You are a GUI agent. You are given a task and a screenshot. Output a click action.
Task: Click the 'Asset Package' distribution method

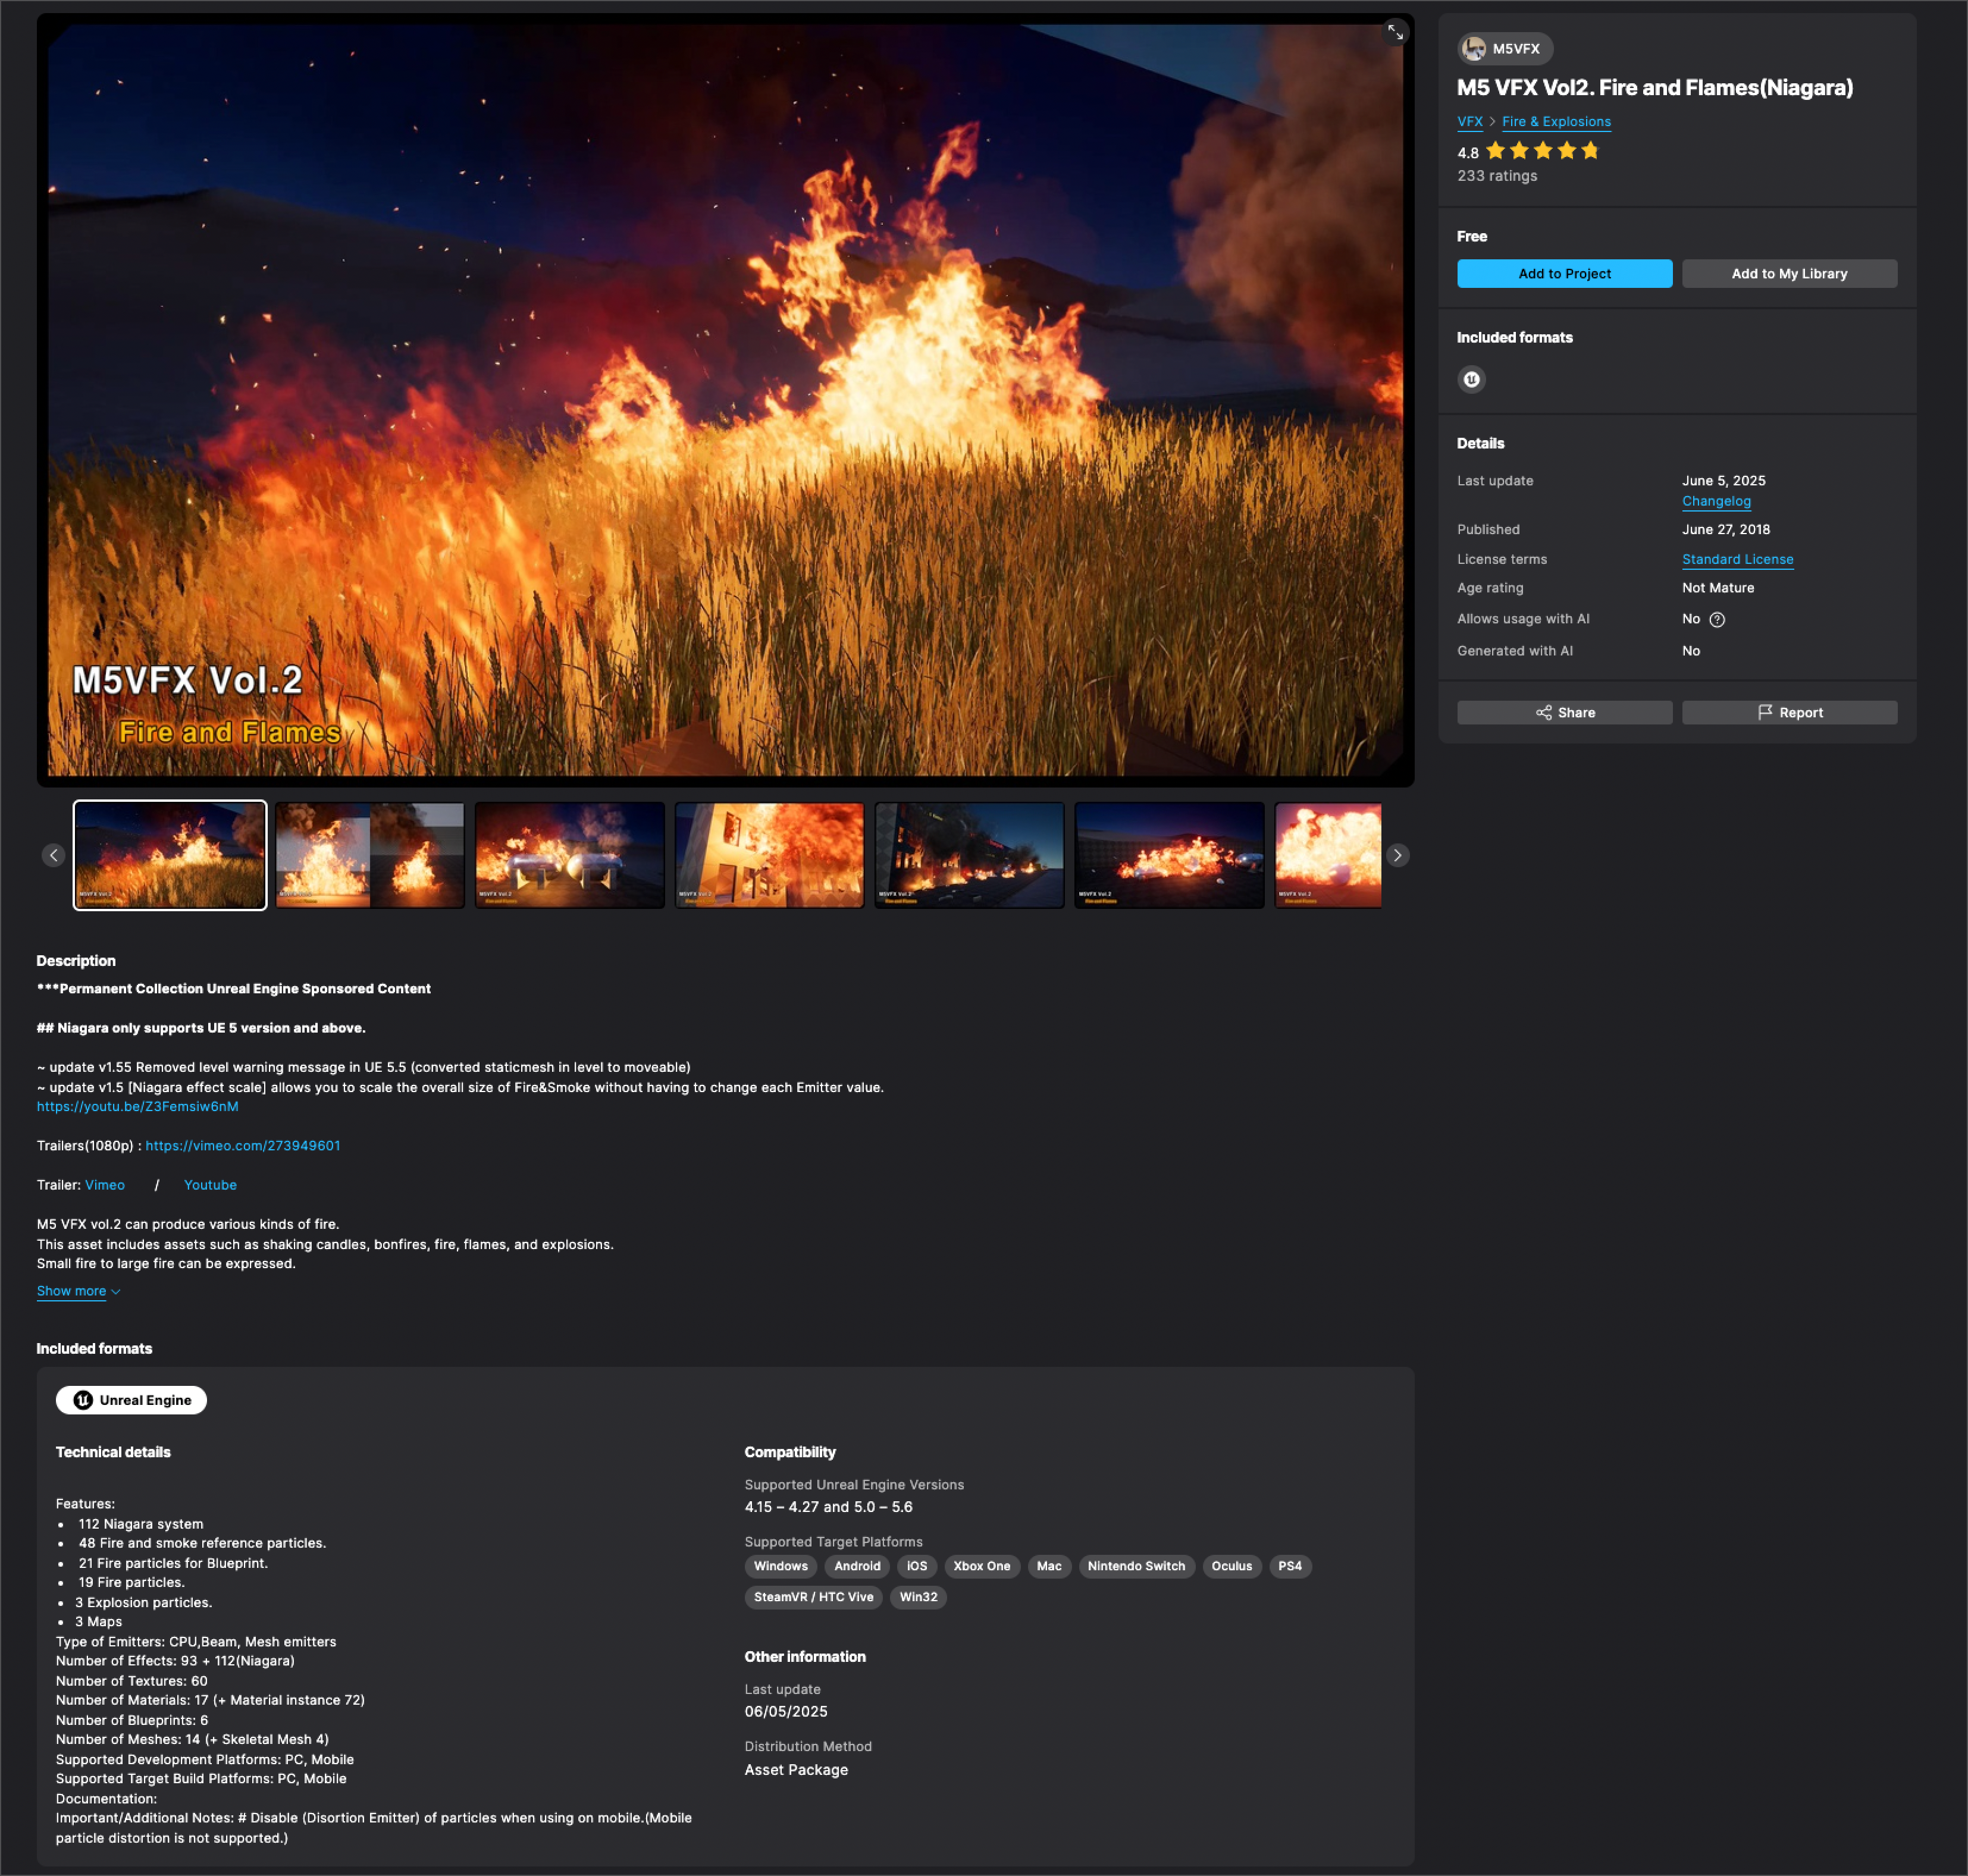(x=796, y=1770)
